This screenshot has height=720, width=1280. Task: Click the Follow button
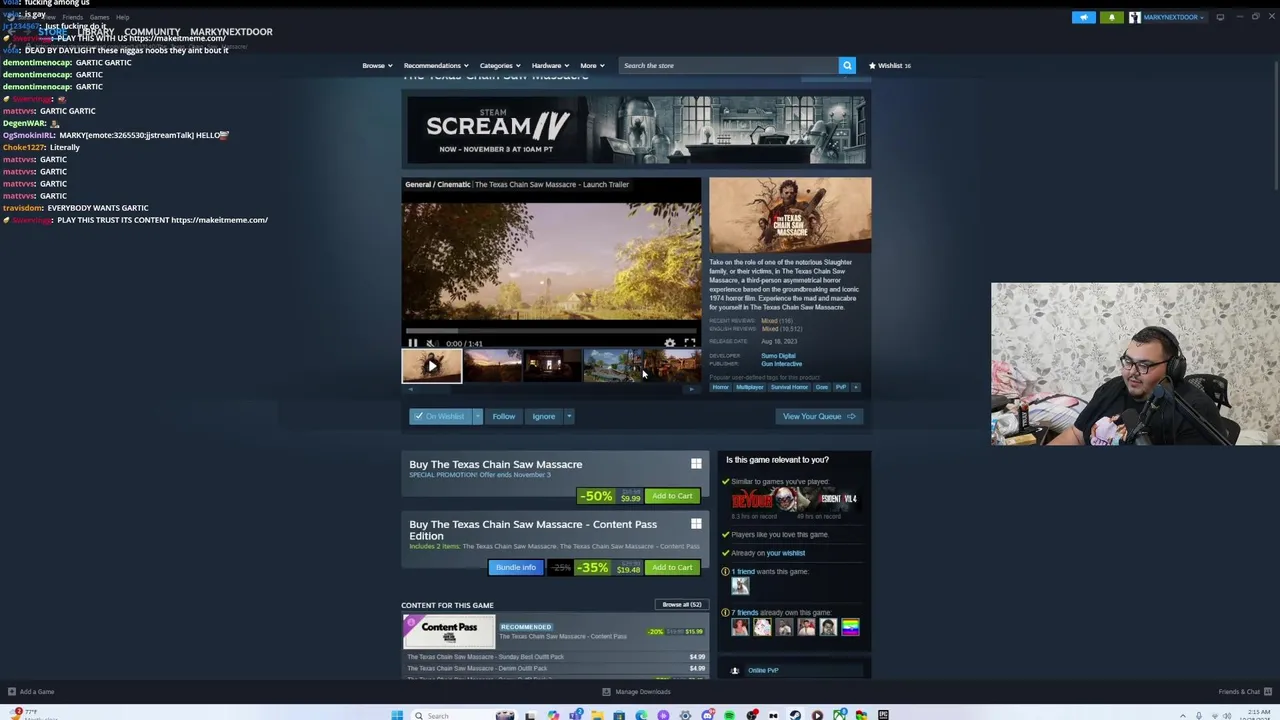[x=503, y=416]
